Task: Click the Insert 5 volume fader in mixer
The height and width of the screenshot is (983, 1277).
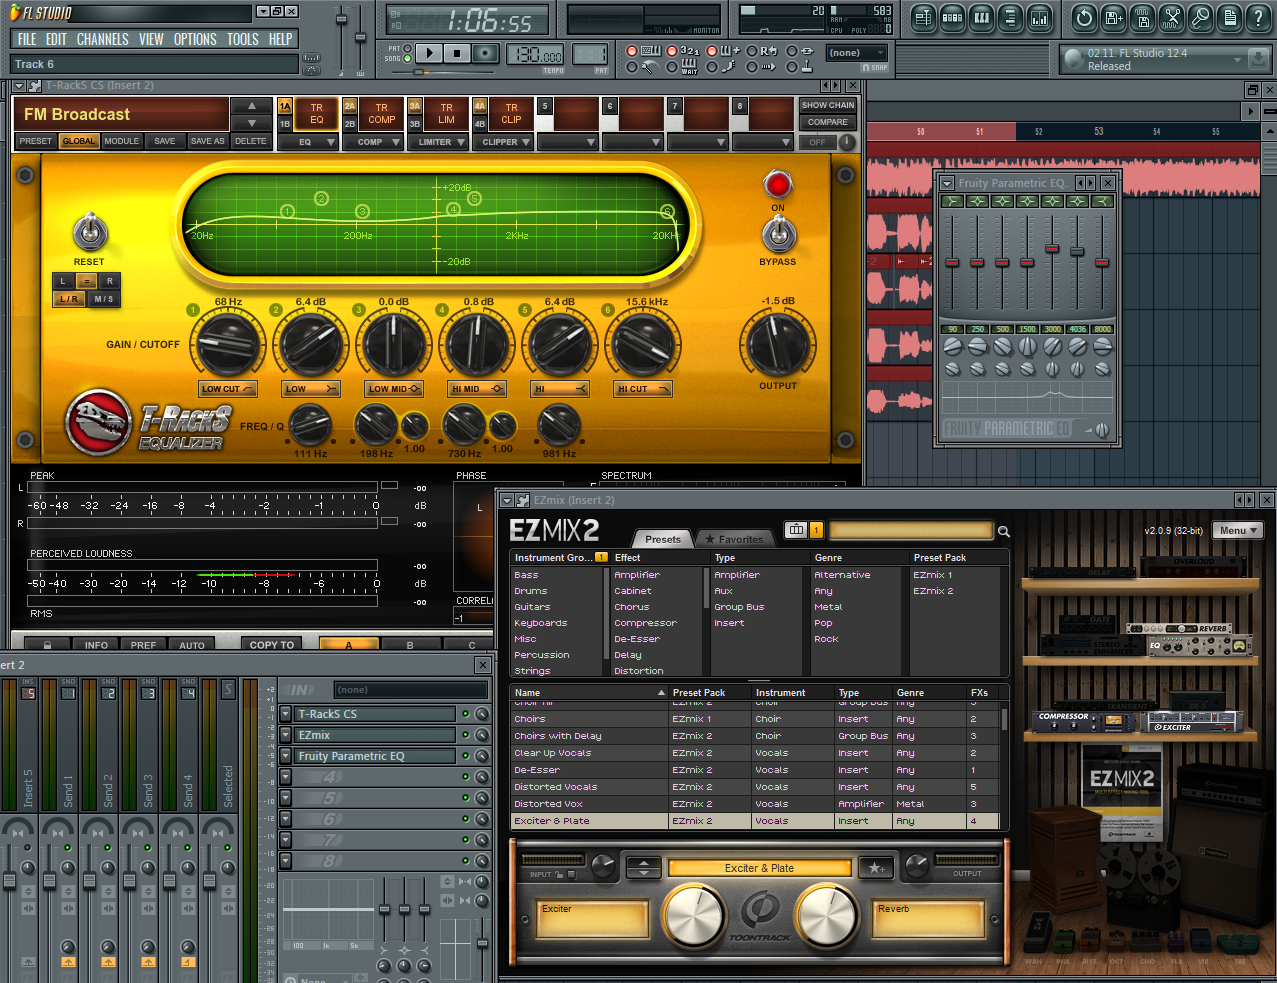Action: click(x=9, y=882)
